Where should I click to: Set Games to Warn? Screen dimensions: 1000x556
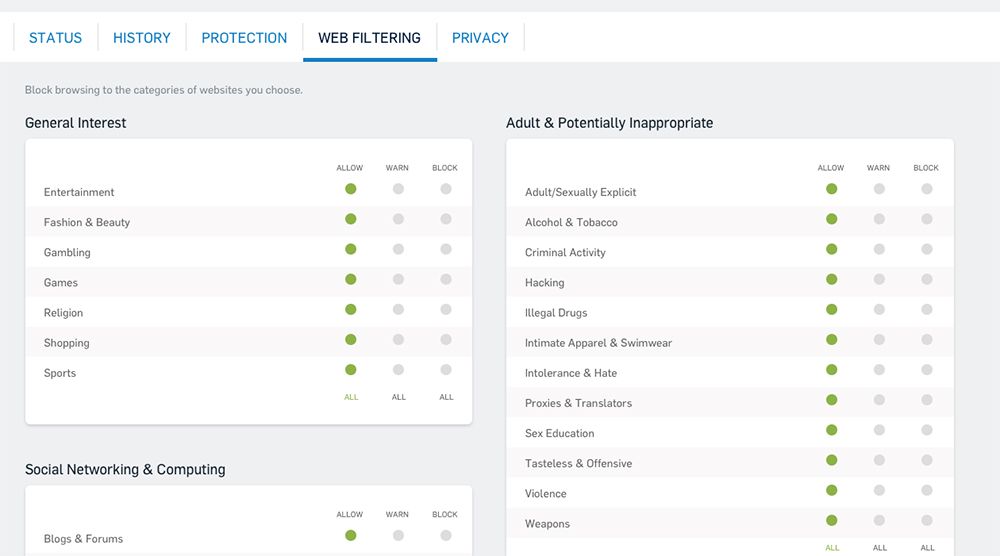[x=398, y=279]
